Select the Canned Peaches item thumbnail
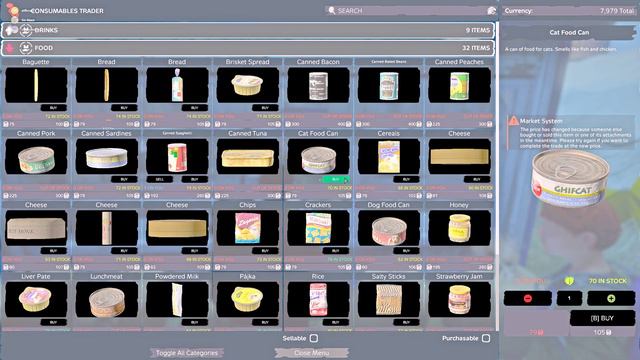The height and width of the screenshot is (360, 640). pos(459,85)
